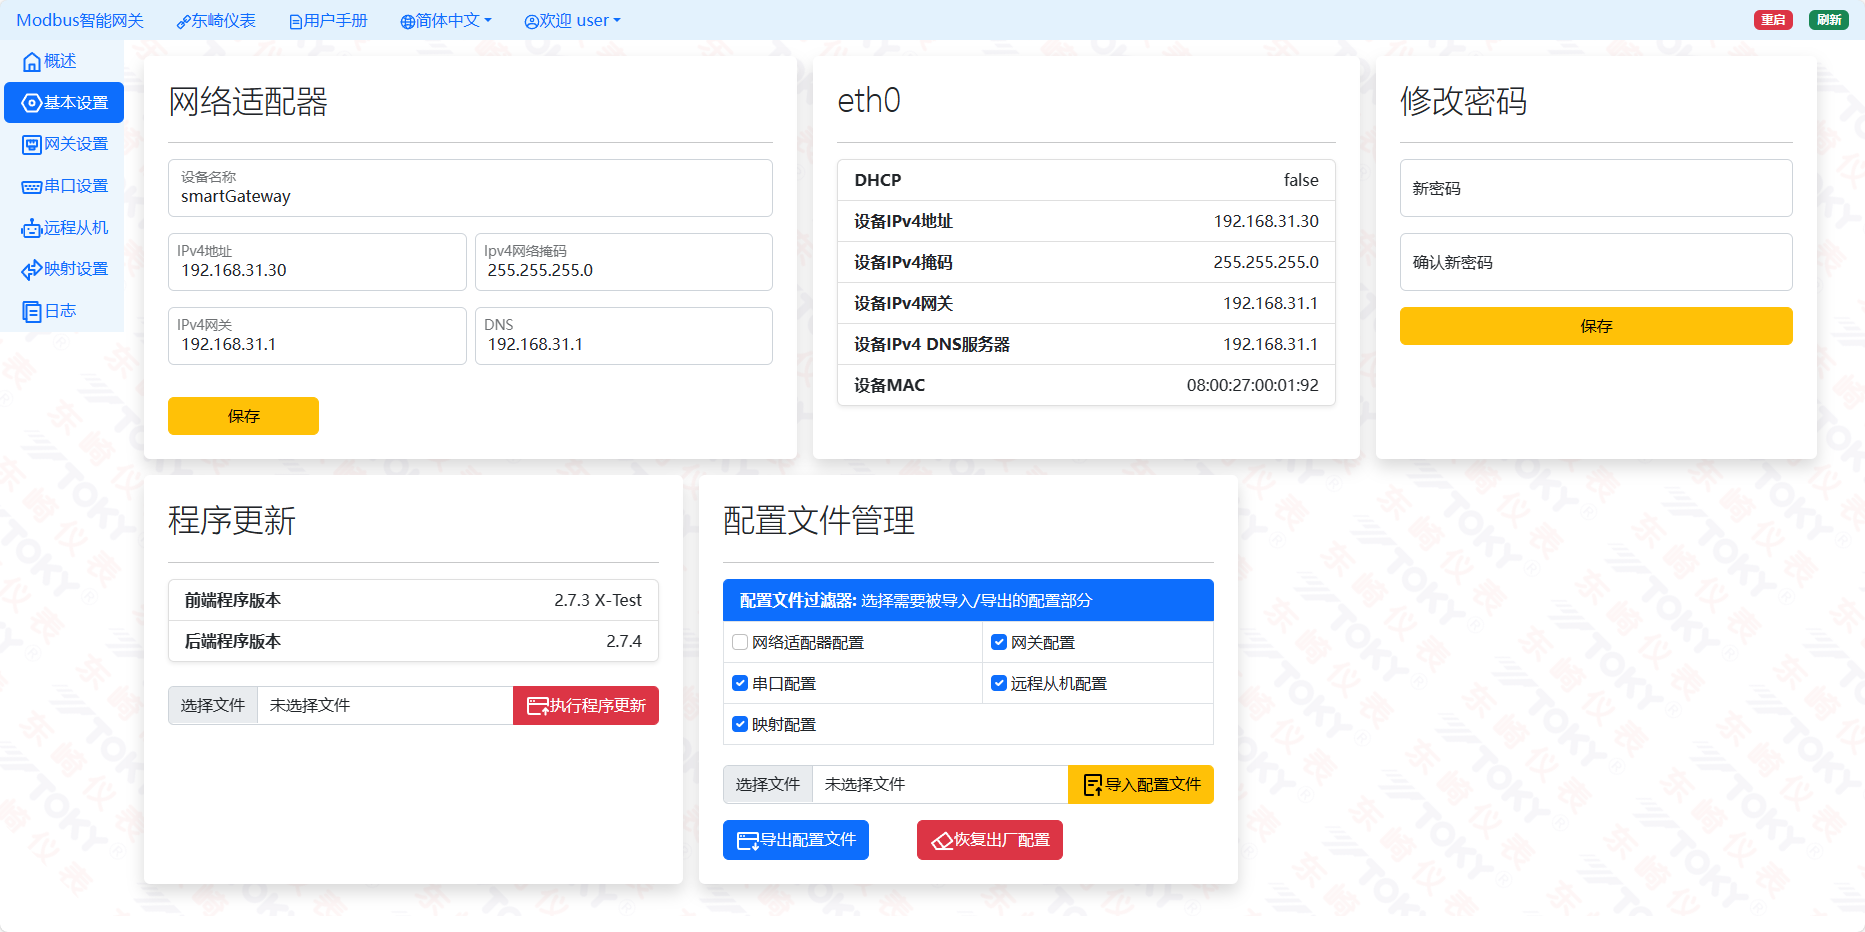
Task: Click the MAC value 08:00:27:00:01:92
Action: pos(1253,385)
